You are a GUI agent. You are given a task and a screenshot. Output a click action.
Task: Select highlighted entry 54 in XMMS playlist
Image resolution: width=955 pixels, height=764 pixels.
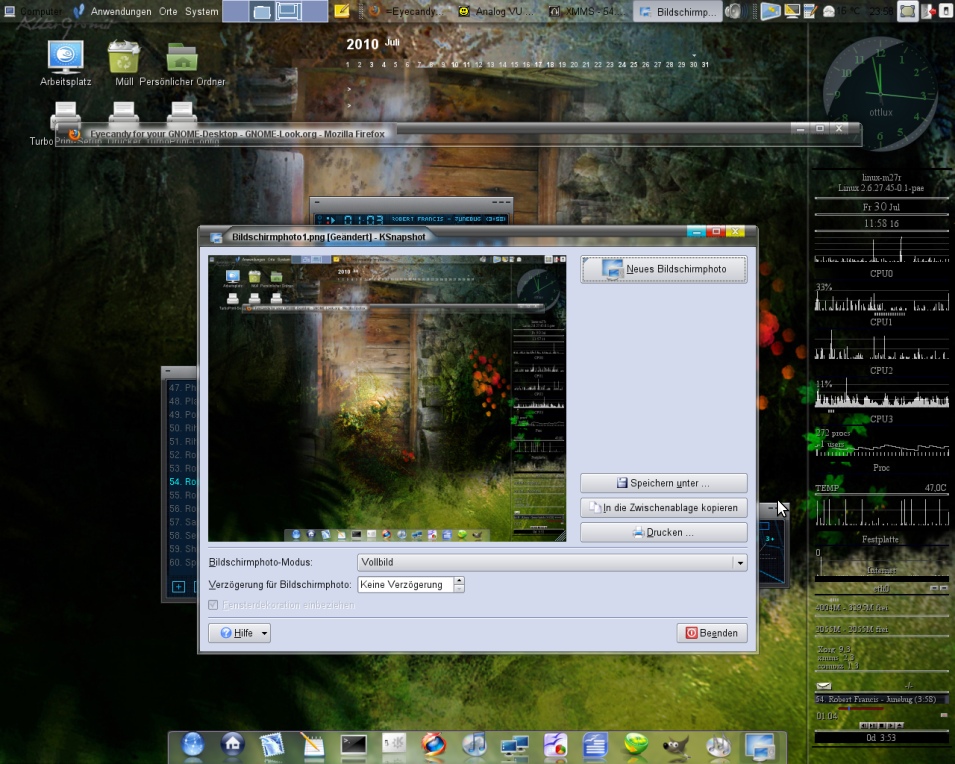[183, 481]
